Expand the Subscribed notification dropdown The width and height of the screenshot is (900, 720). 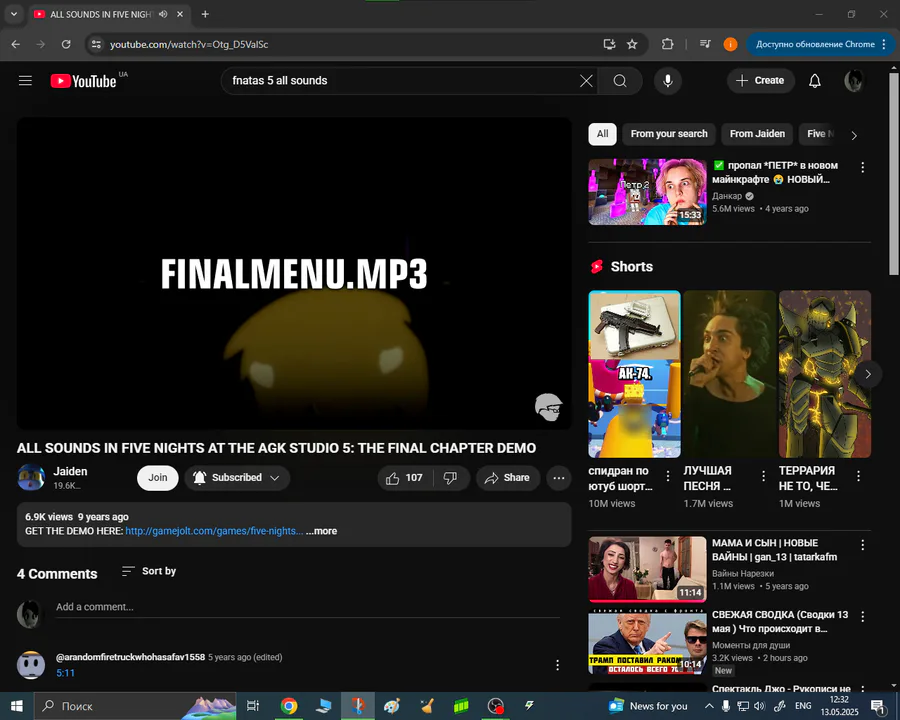click(x=237, y=478)
